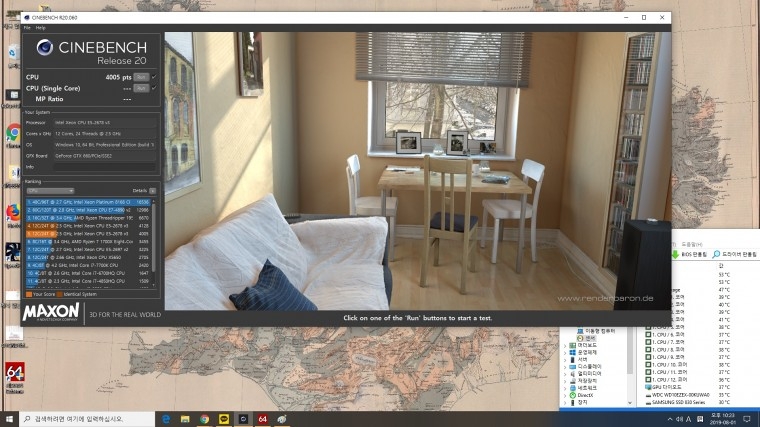Click the taskbar clock showing 10:23

(x=723, y=419)
